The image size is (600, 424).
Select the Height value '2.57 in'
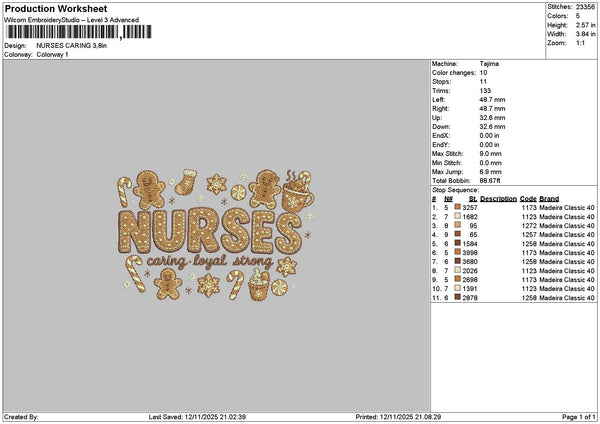coord(585,25)
